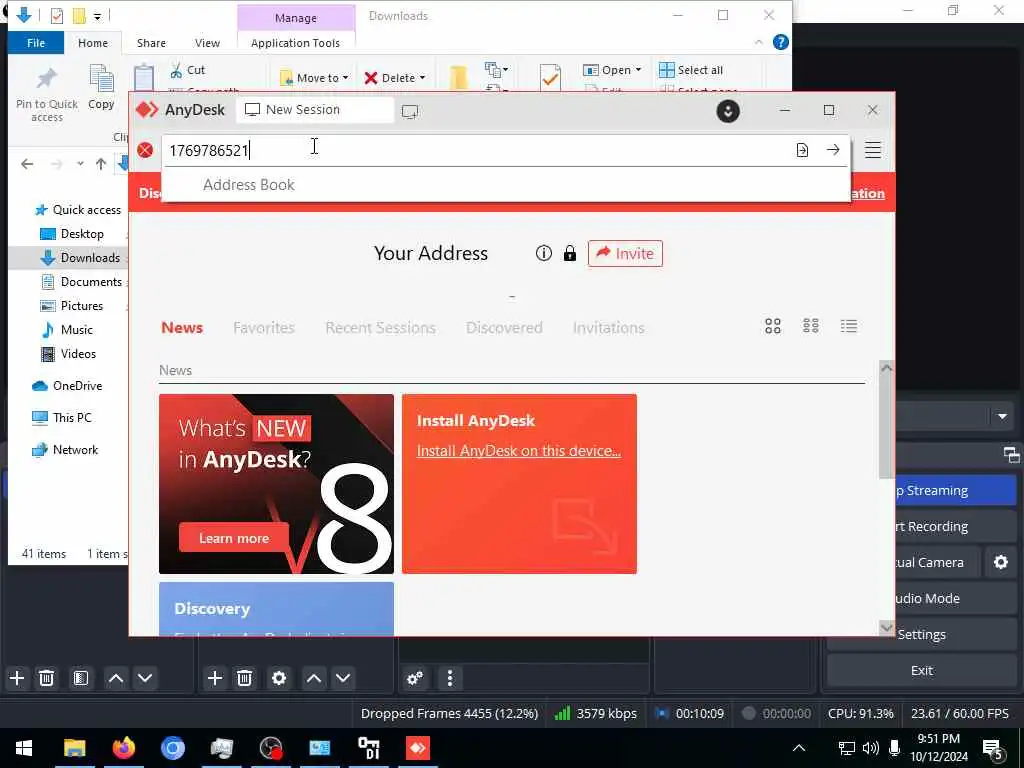Click the remote address input field
This screenshot has height=768, width=1024.
[477, 151]
